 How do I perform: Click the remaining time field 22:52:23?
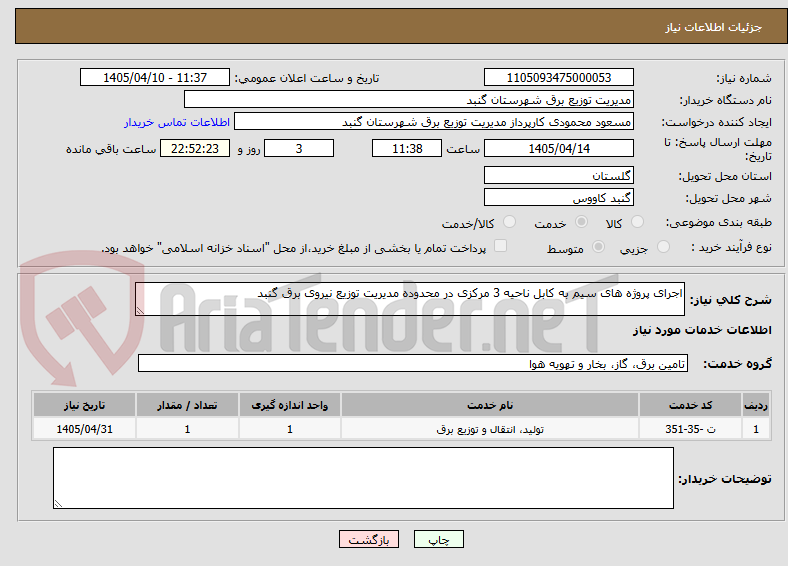(x=195, y=148)
